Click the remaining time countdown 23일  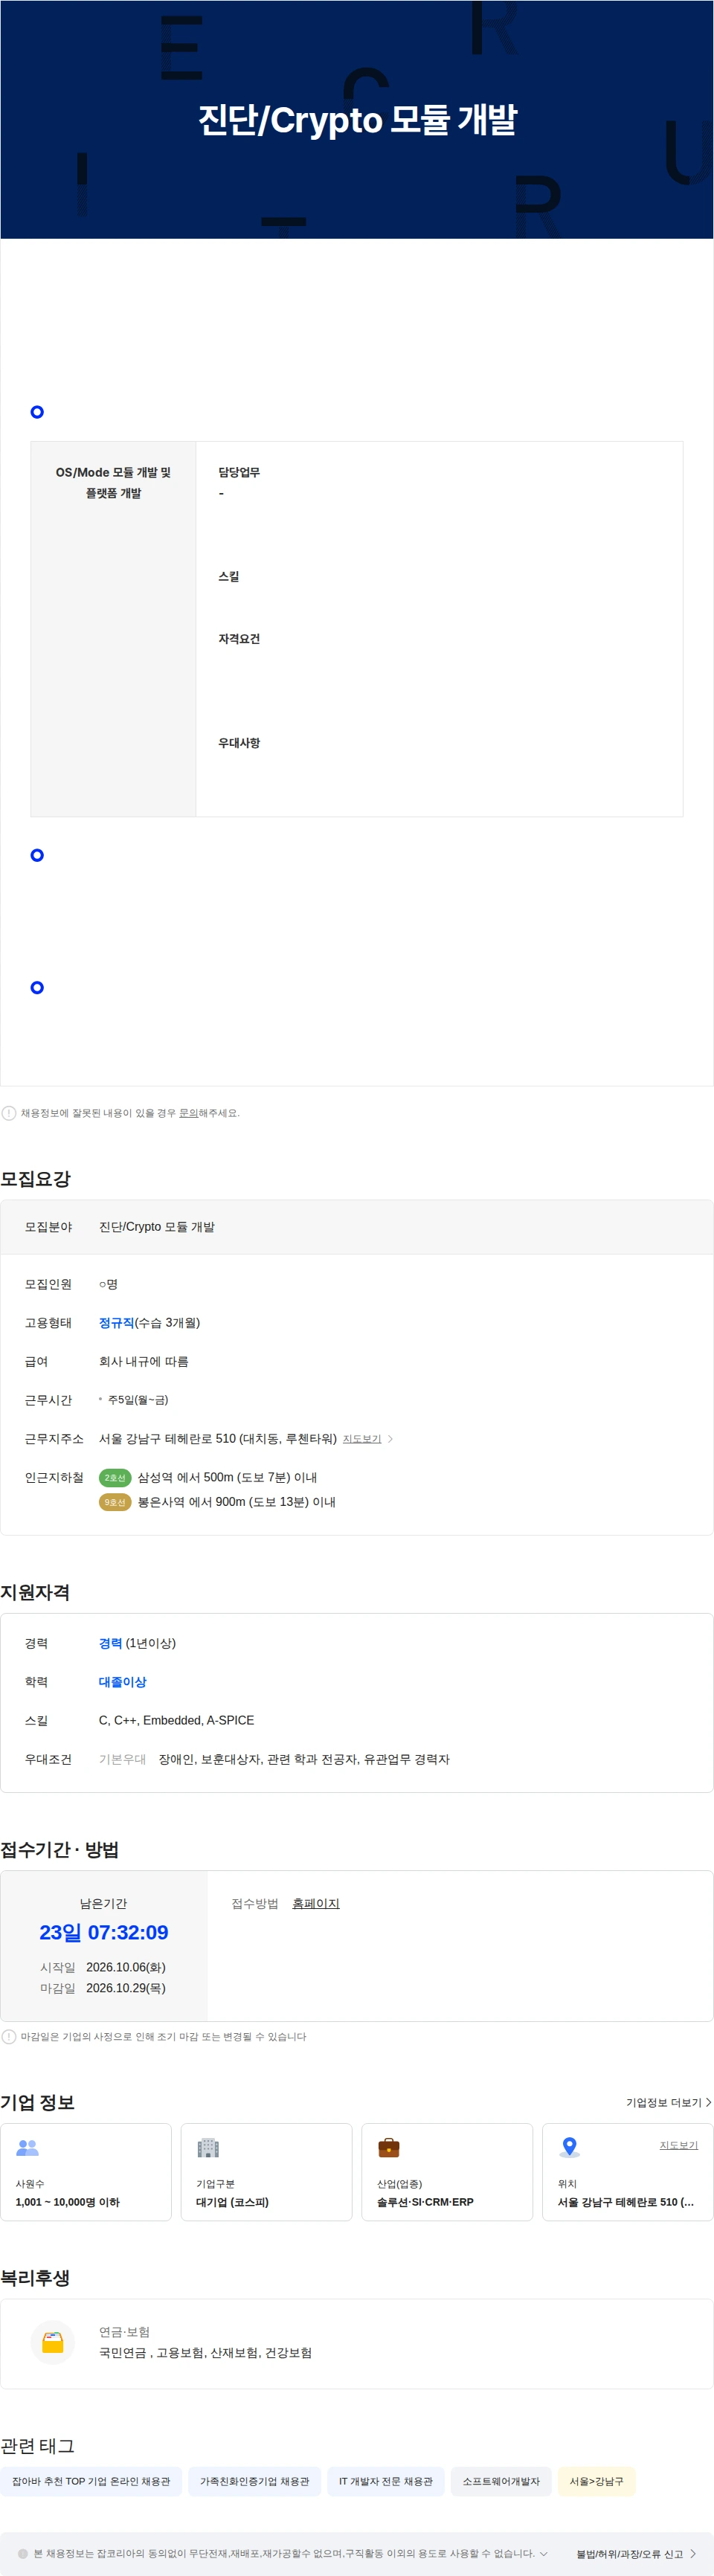pyautogui.click(x=104, y=1932)
